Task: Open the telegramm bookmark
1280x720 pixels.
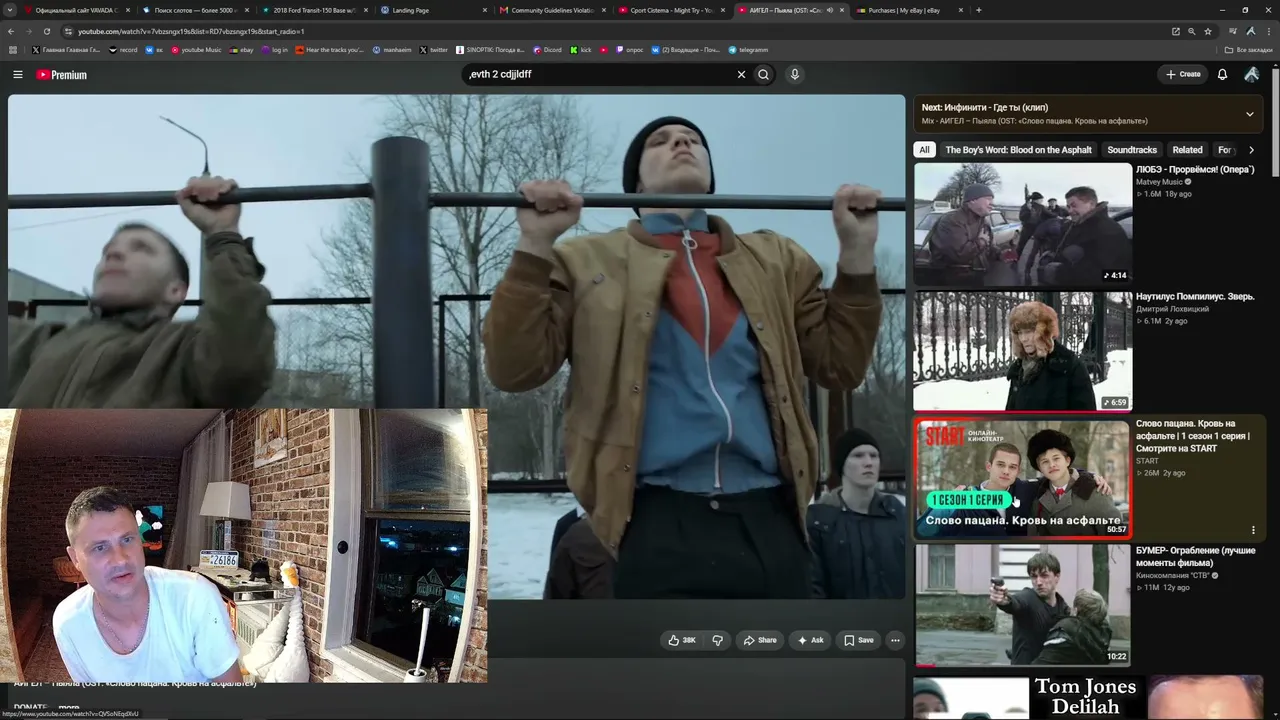Action: coord(748,49)
